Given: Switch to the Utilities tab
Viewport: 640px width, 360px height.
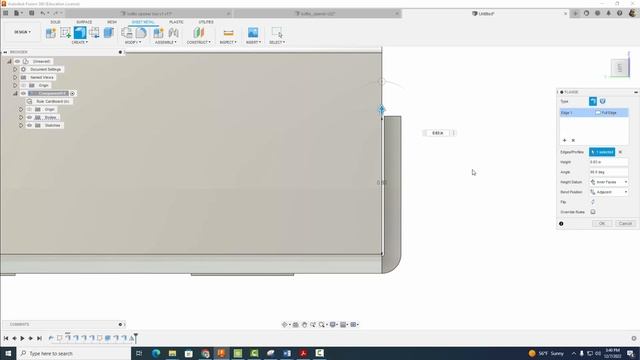Looking at the screenshot, I should (206, 22).
